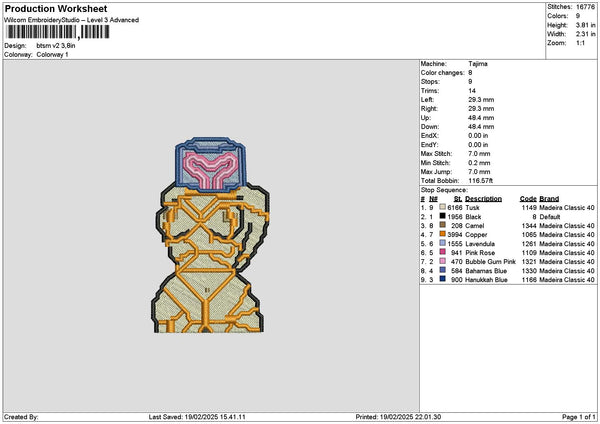600x424 pixels.
Task: Click the 'Colorway 1' value
Action: tap(52, 55)
